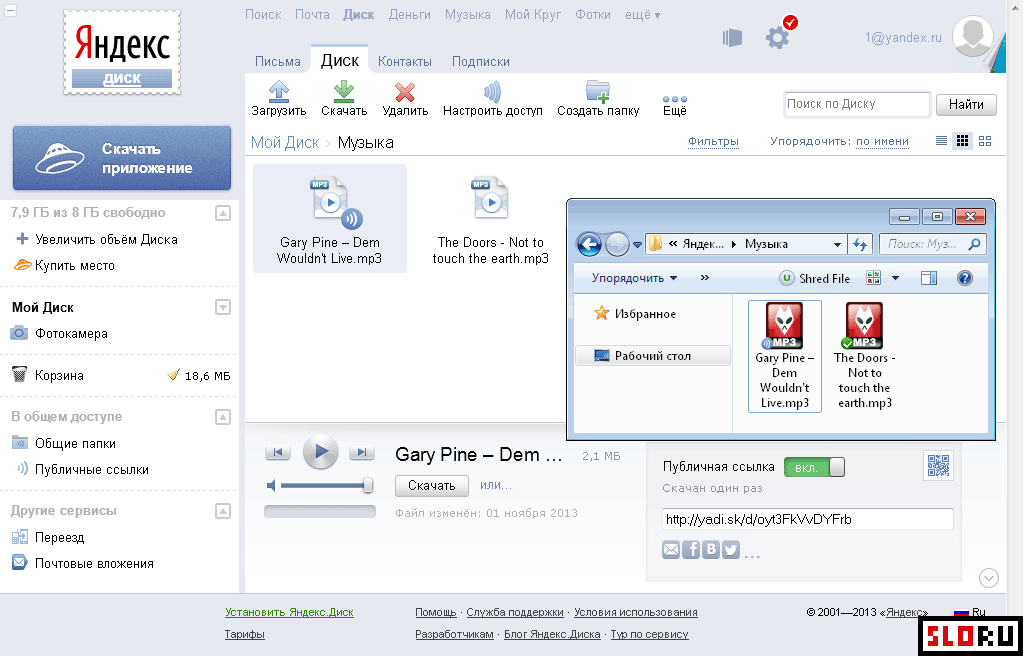Open Фотки in top navigation
The width and height of the screenshot is (1023, 656).
pyautogui.click(x=593, y=14)
